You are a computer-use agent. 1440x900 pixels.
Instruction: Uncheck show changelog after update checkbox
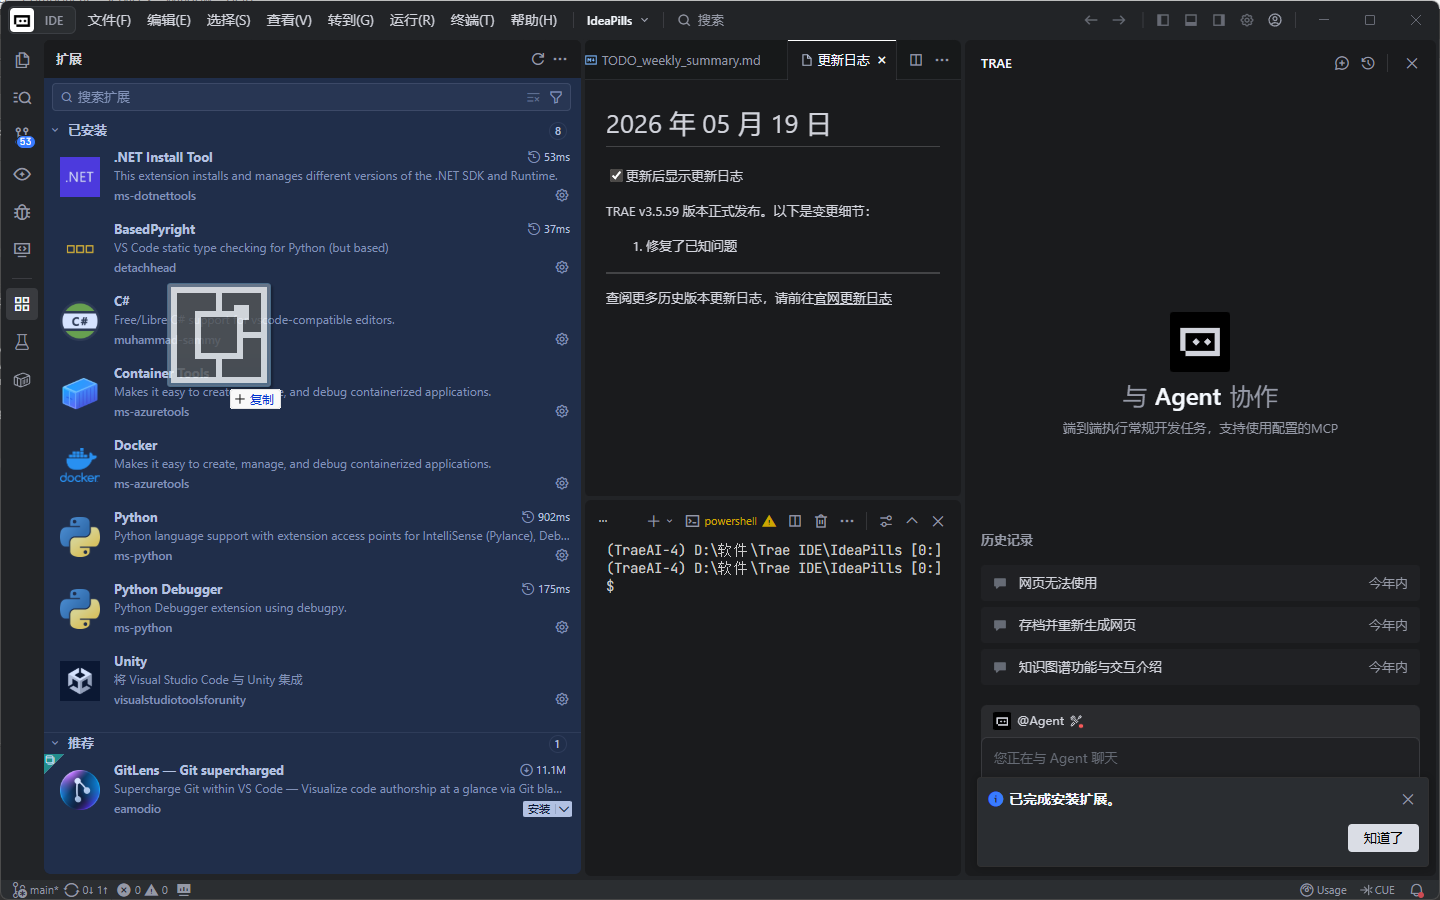(x=616, y=176)
